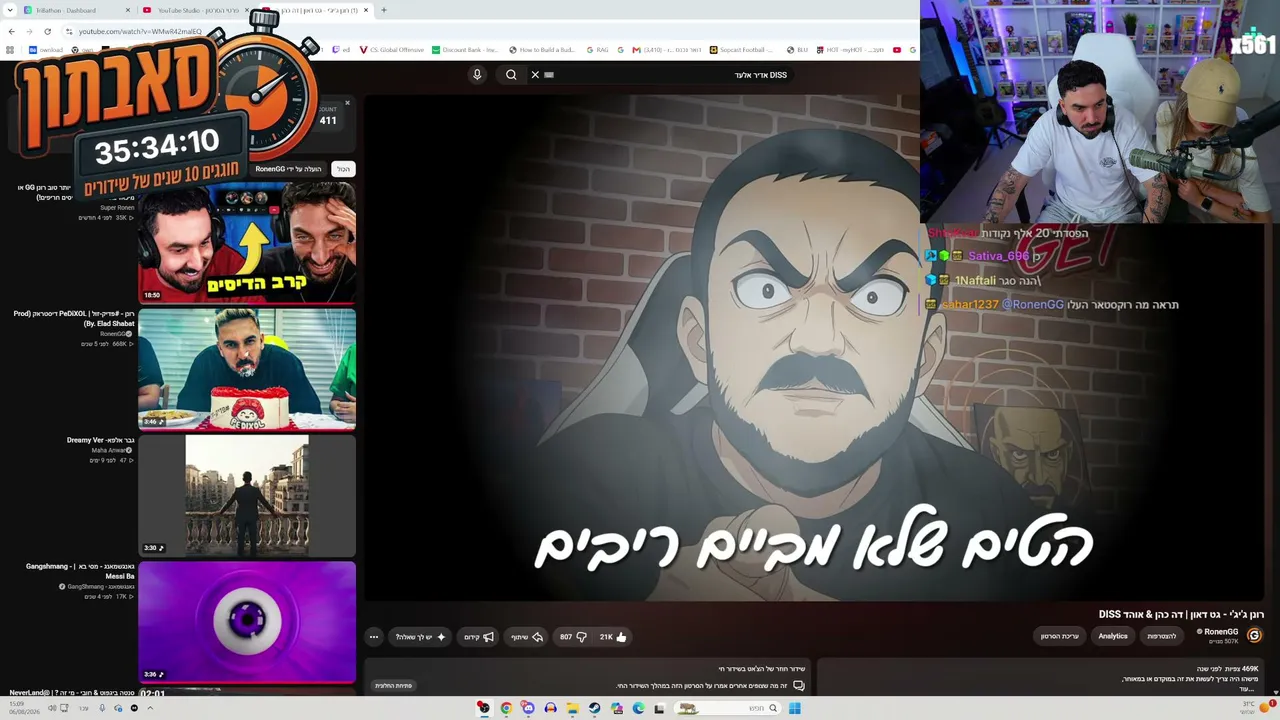Open the purple eye Messi Ba thumbnail
Screen dimensions: 1280x720
(247, 622)
